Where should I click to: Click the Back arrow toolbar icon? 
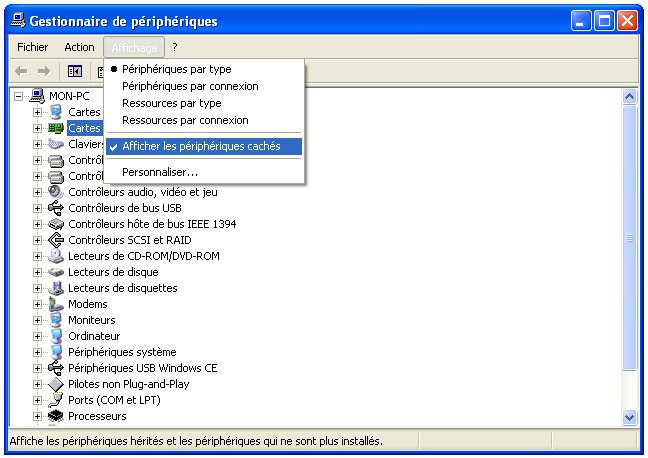(20, 71)
